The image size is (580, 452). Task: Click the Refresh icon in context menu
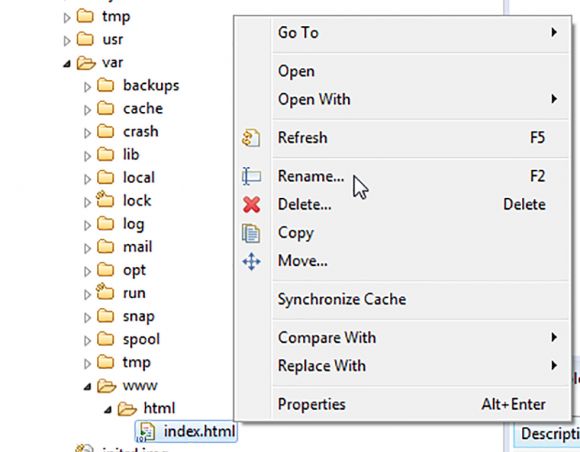click(251, 138)
